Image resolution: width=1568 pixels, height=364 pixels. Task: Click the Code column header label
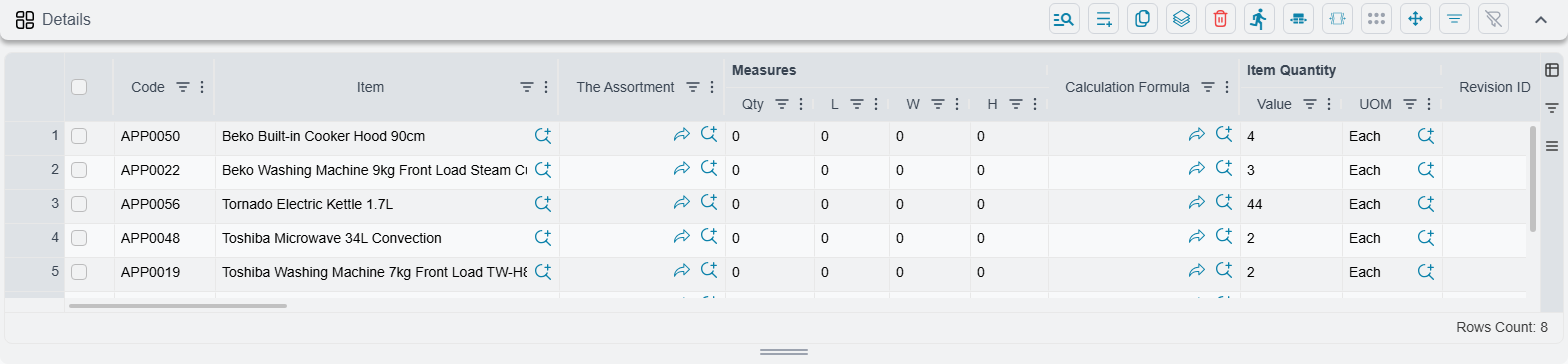coord(148,87)
